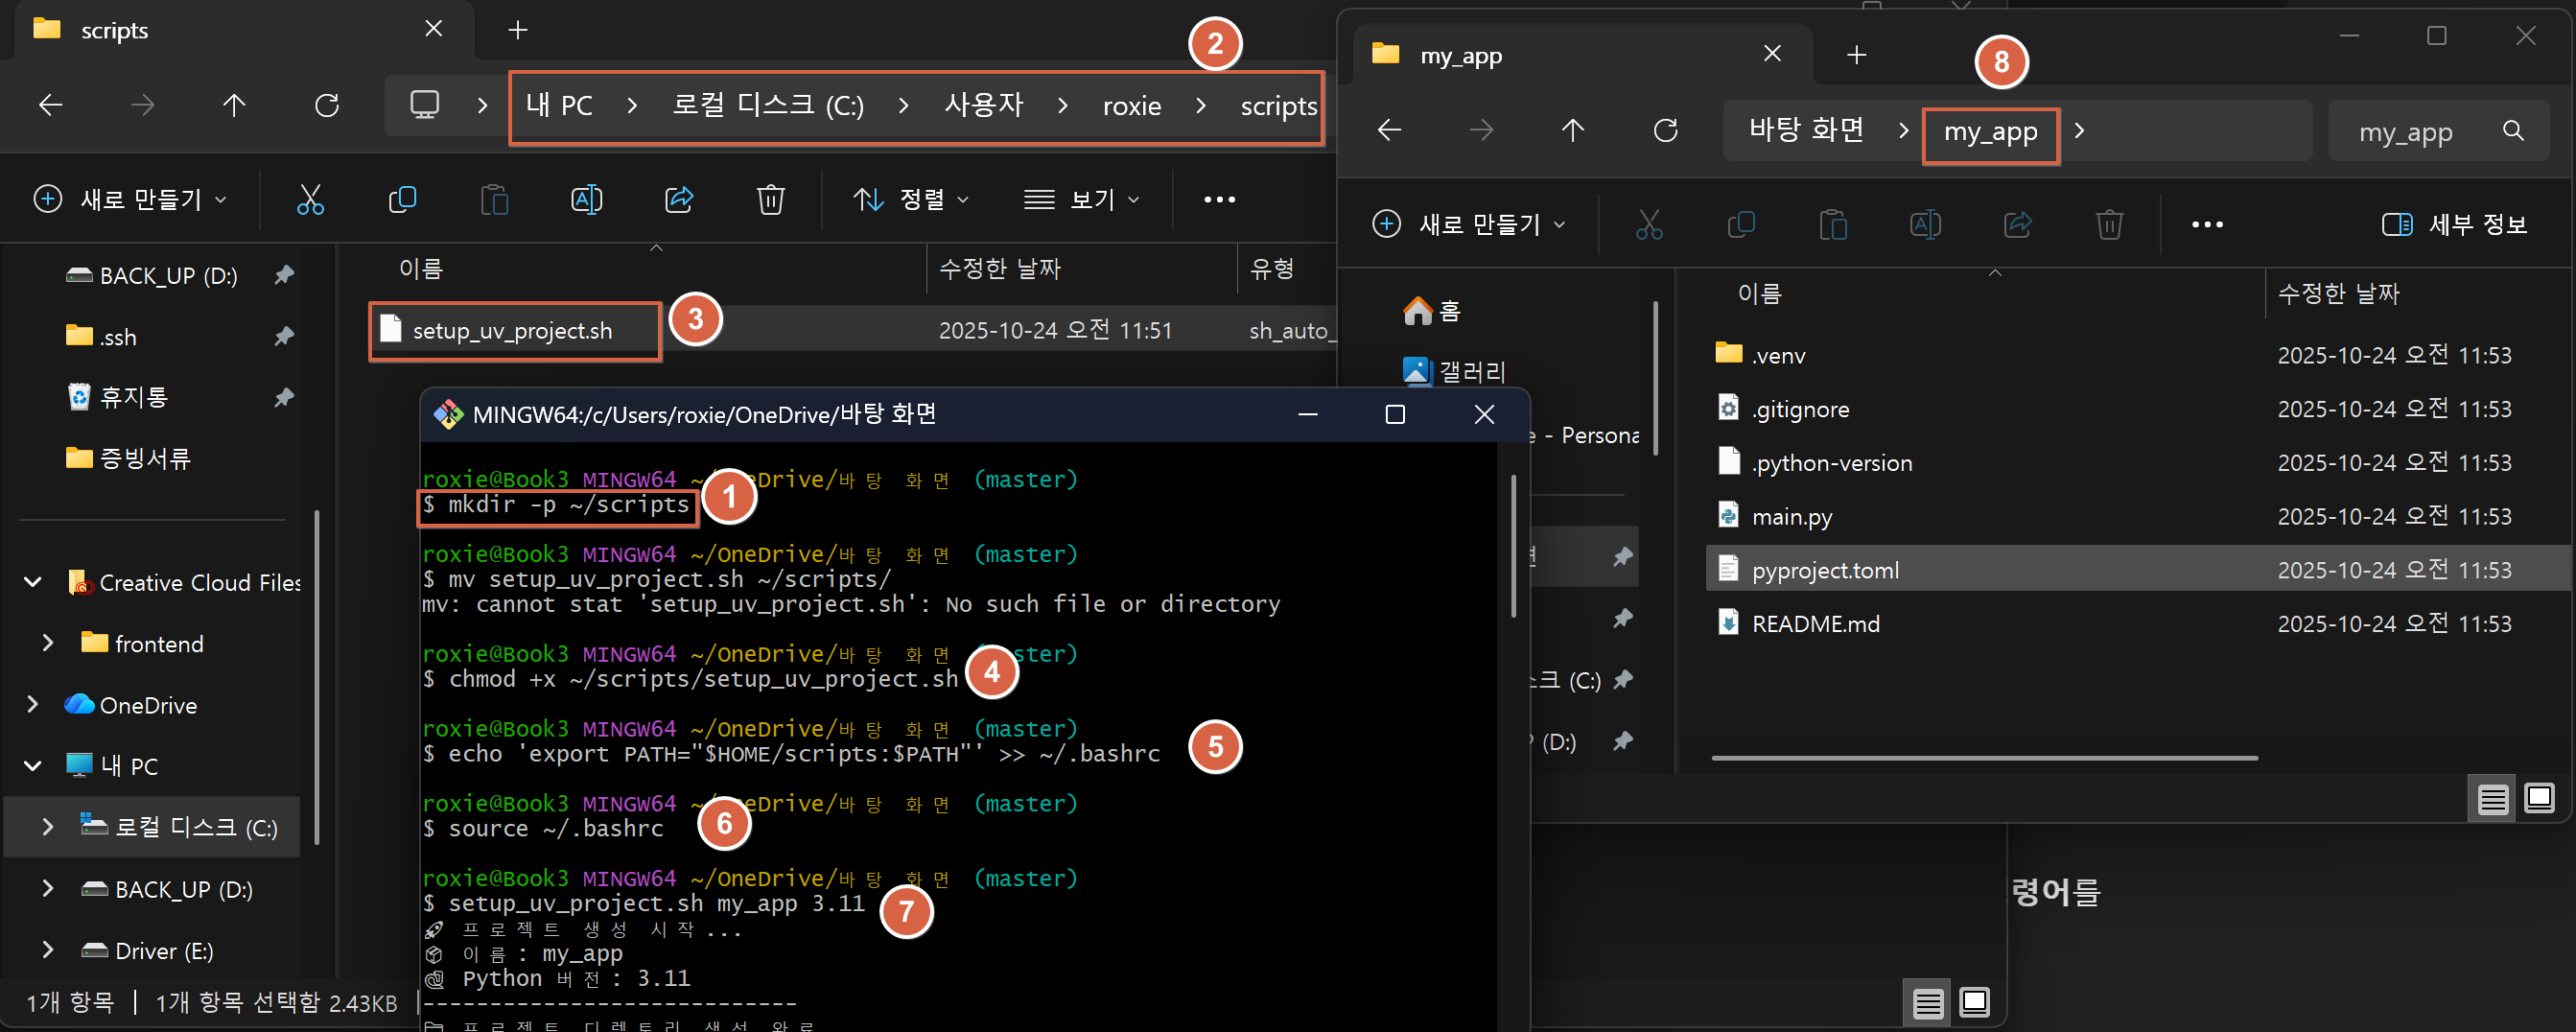This screenshot has height=1032, width=2576.
Task: Click the rename icon in scripts toolbar
Action: (586, 200)
